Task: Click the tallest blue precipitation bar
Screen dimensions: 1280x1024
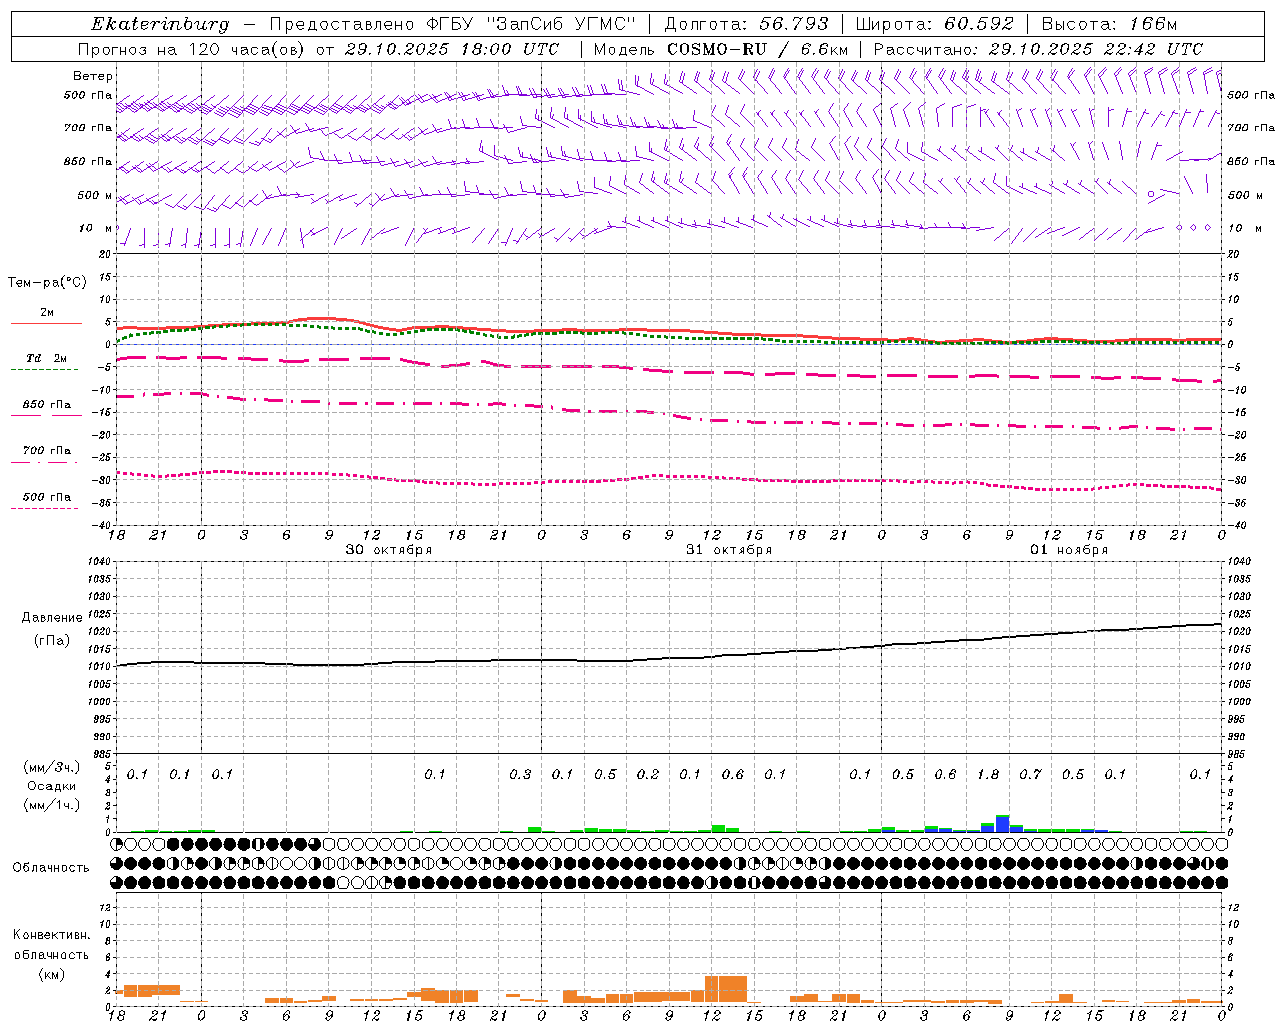Action: 1002,824
